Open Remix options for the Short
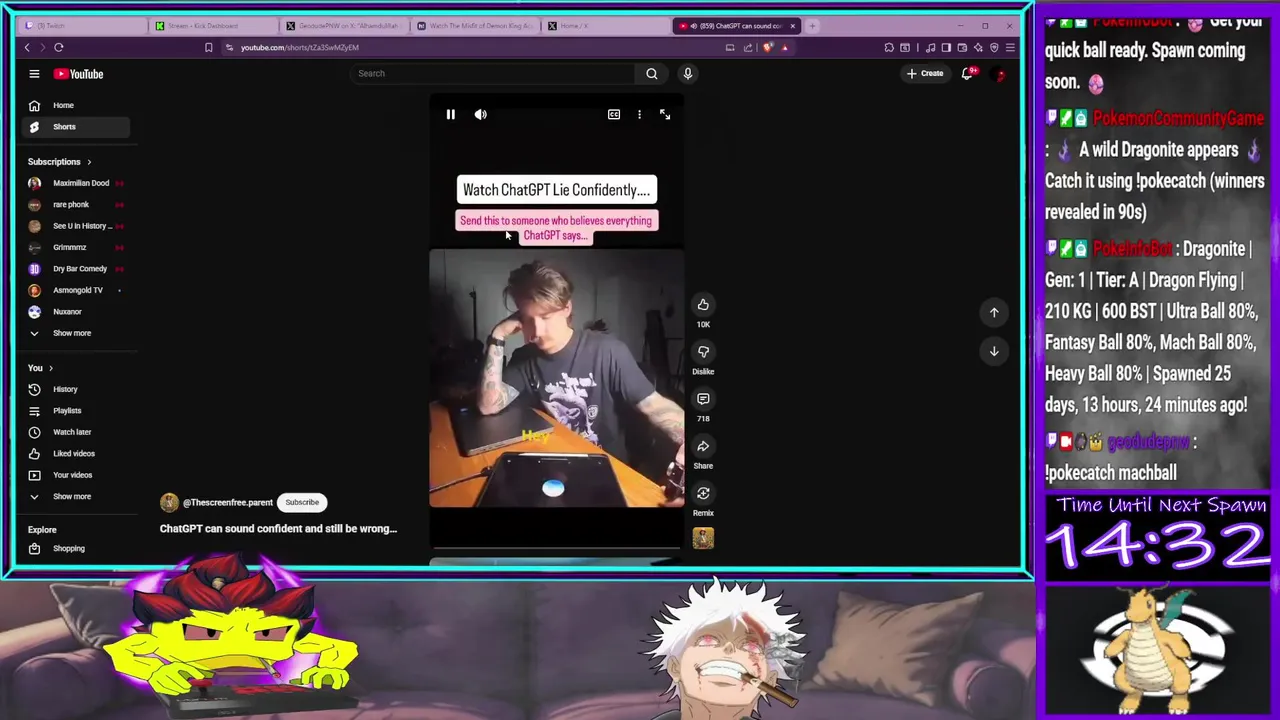 click(x=703, y=493)
